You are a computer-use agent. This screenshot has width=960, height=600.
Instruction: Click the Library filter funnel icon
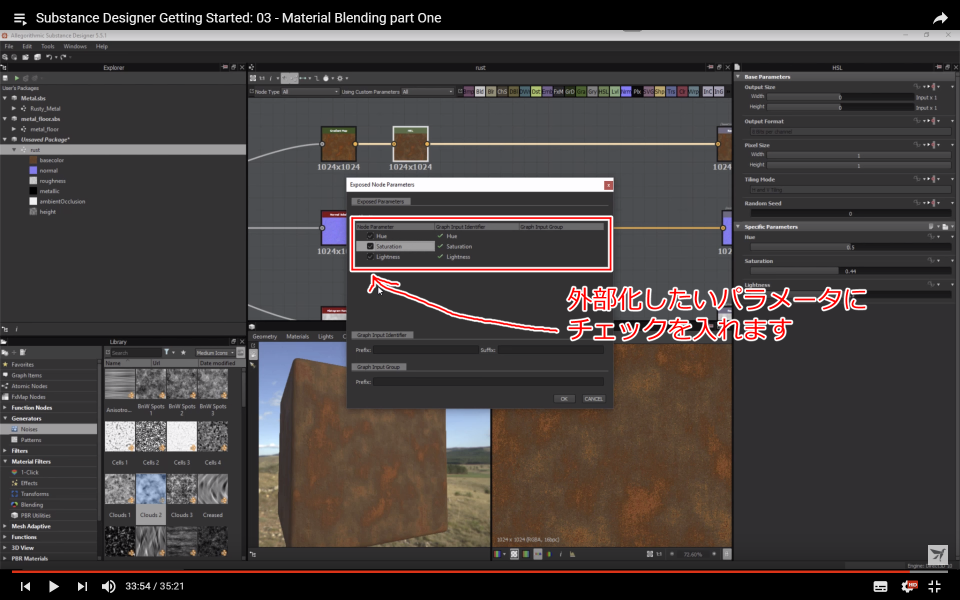tap(167, 353)
